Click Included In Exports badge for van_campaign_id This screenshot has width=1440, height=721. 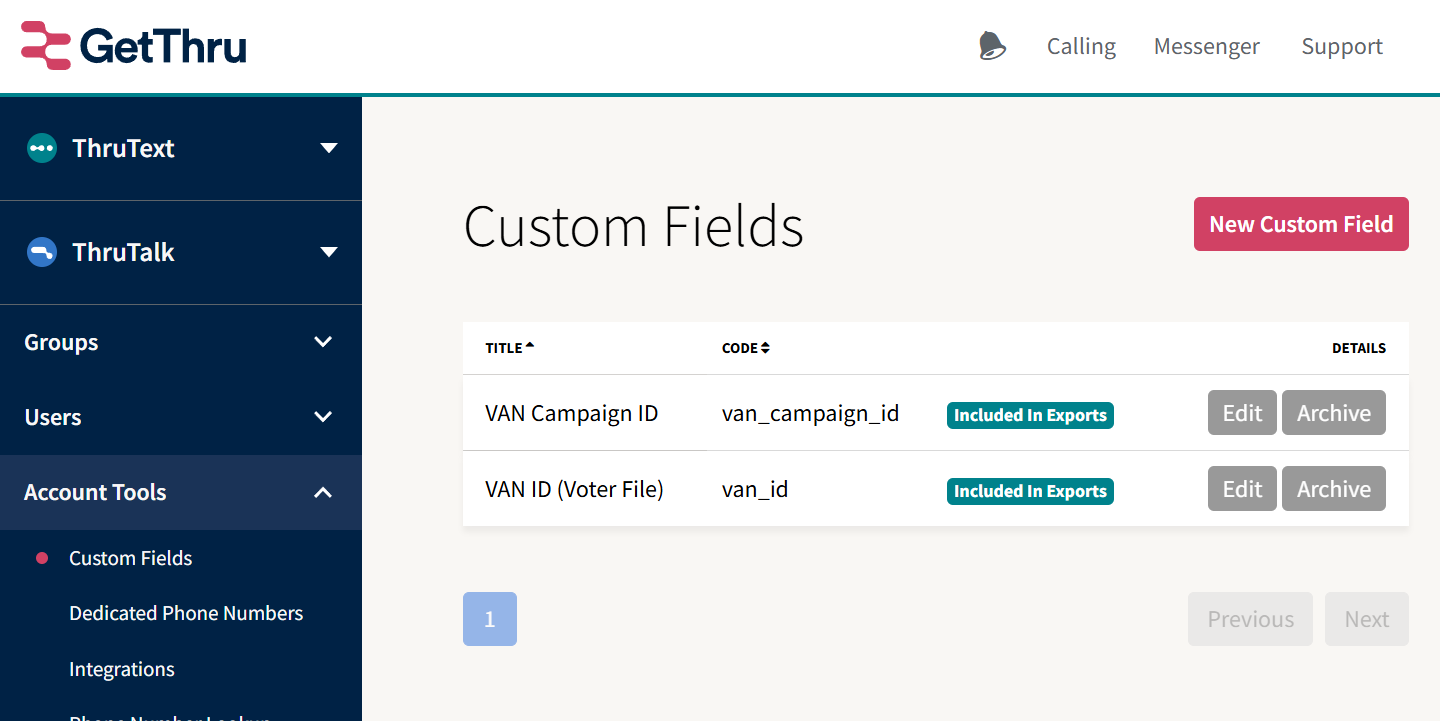pos(1030,415)
